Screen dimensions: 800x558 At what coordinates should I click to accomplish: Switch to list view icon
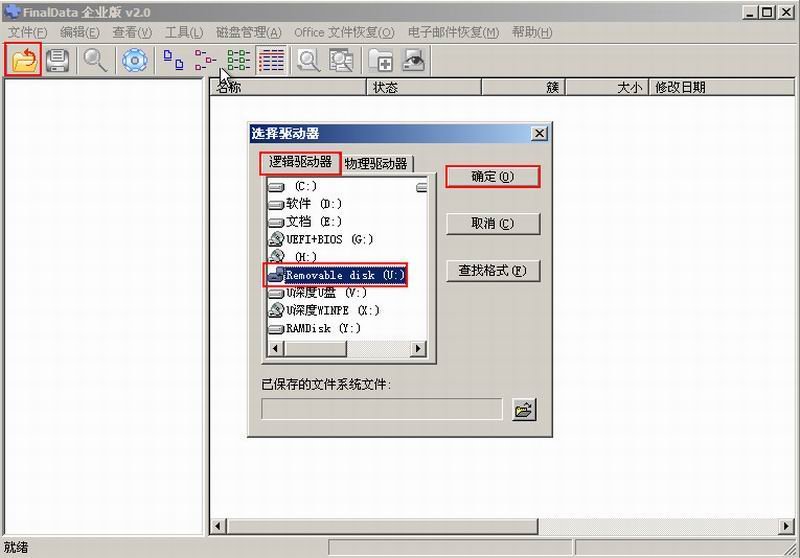[x=238, y=60]
